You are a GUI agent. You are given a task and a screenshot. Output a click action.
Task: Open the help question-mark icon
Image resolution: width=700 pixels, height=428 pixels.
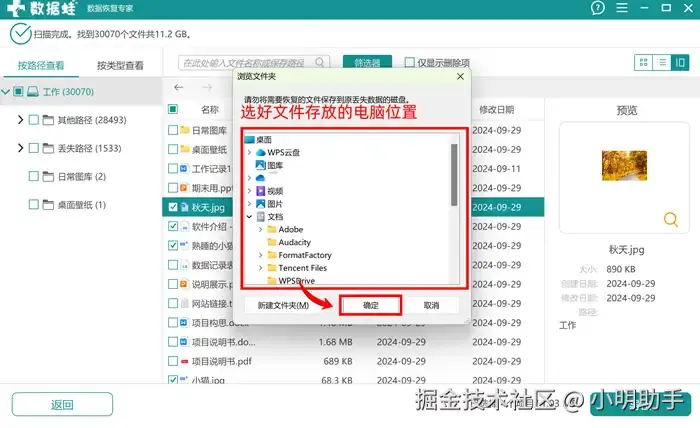(x=597, y=8)
